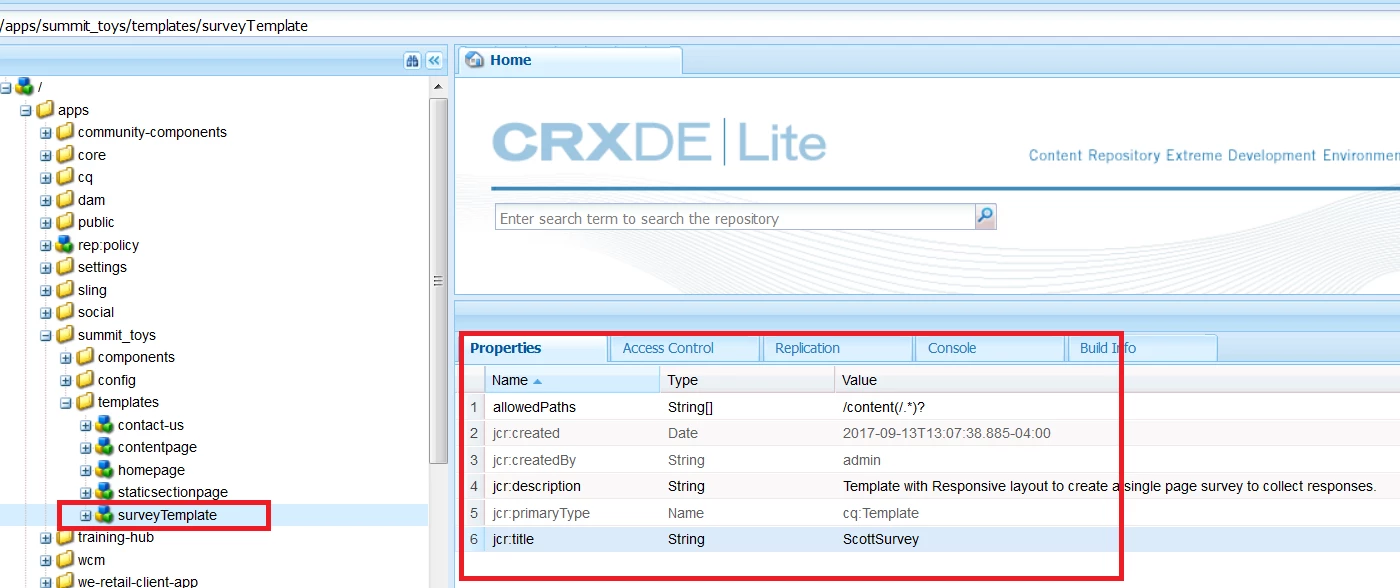The width and height of the screenshot is (1400, 588).
Task: Click the tree panel vertical scrollbar
Action: (x=438, y=282)
